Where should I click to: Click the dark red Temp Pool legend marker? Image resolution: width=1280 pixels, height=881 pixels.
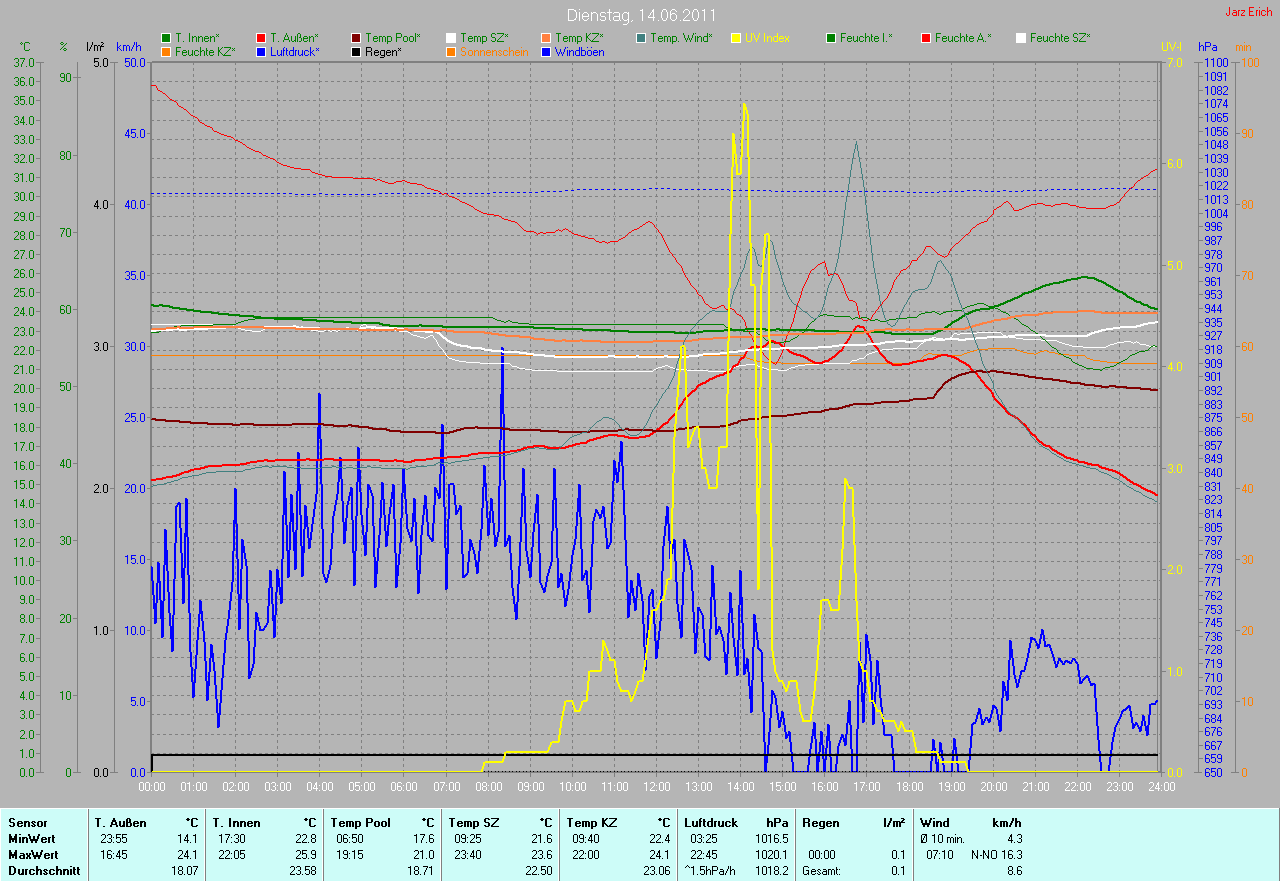pos(357,38)
